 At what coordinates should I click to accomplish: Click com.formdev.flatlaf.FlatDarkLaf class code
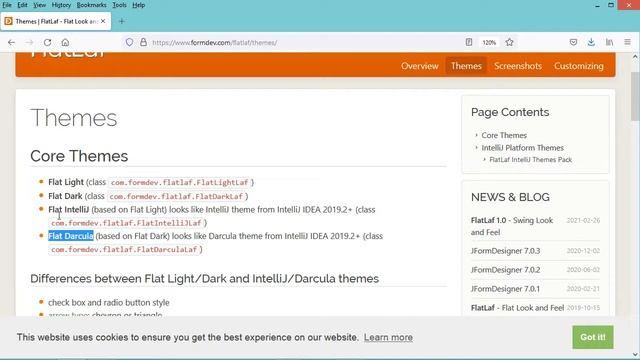click(176, 196)
